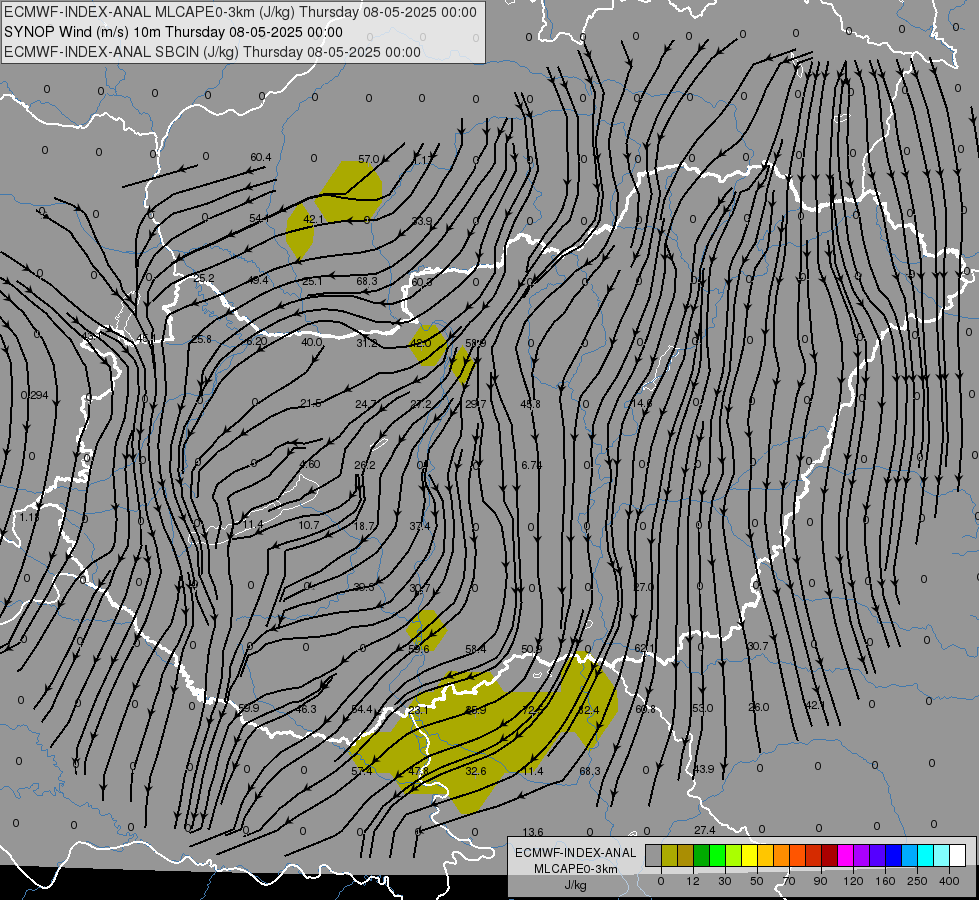Click the grid value 10.7

click(308, 525)
